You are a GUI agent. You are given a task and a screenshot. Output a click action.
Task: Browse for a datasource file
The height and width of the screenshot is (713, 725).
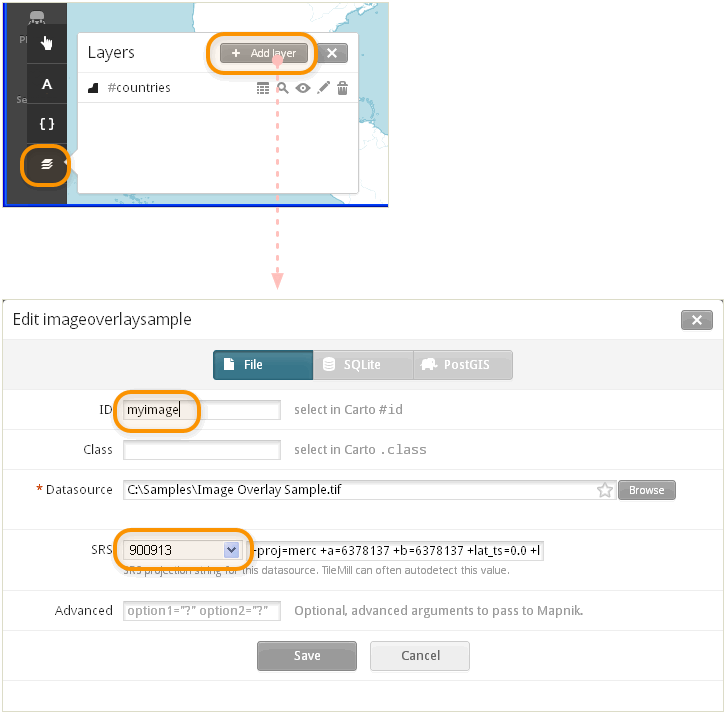[x=646, y=490]
